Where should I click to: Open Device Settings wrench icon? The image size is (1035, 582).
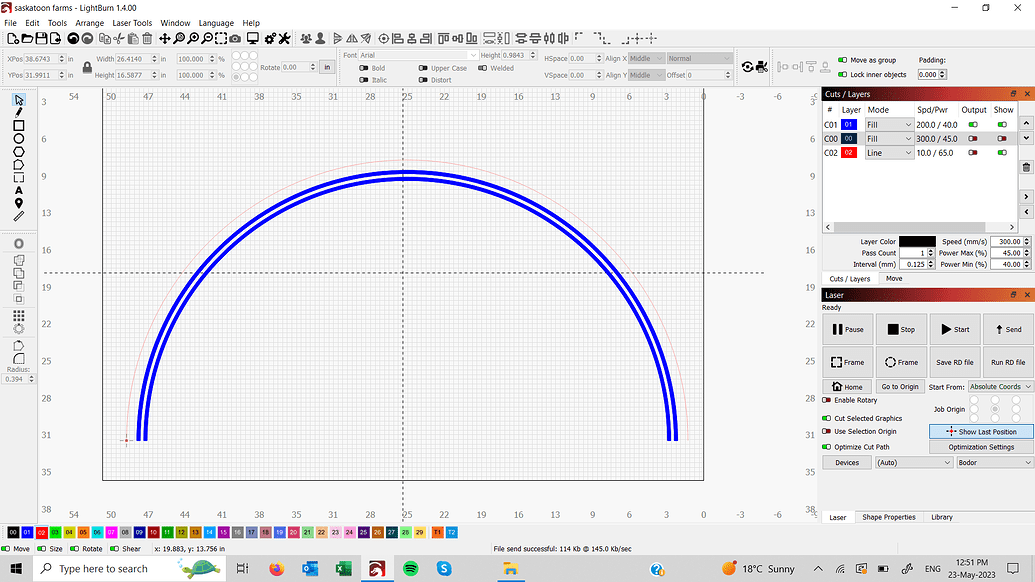[x=285, y=39]
